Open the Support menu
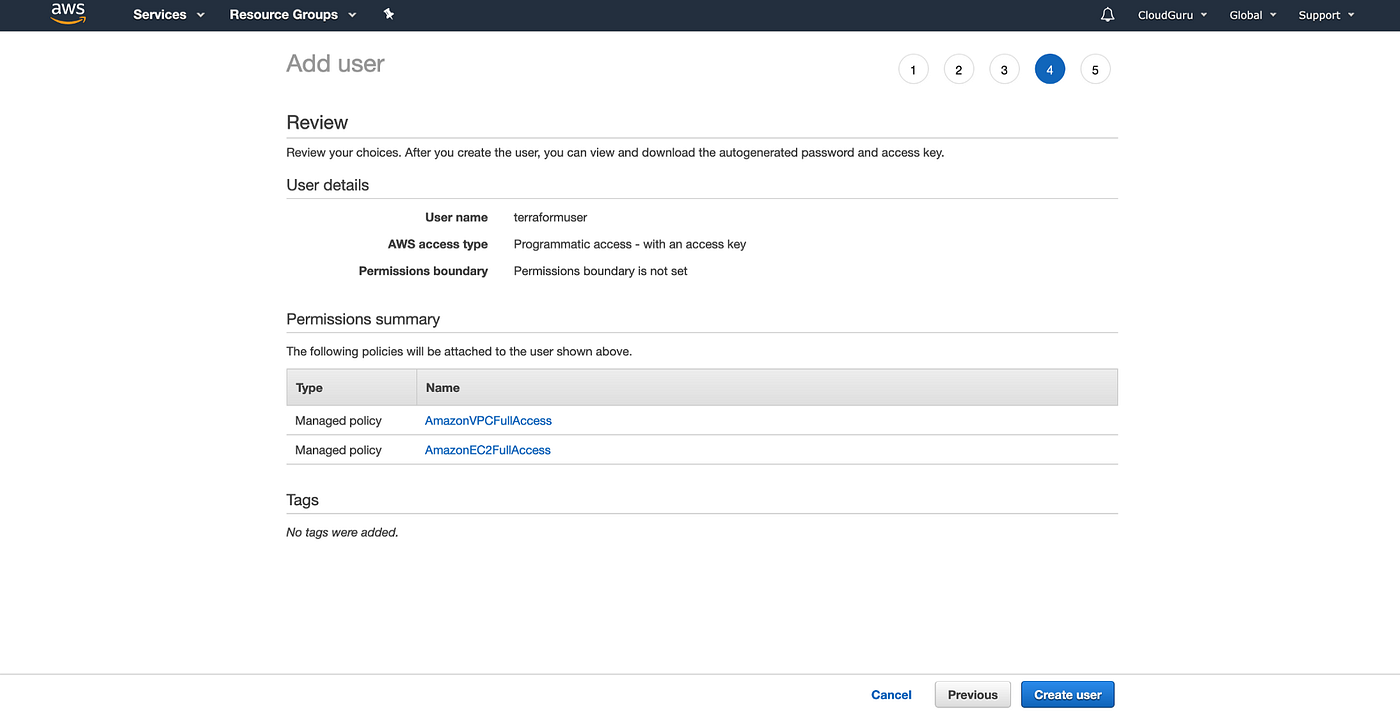This screenshot has height=711, width=1400. pyautogui.click(x=1325, y=14)
